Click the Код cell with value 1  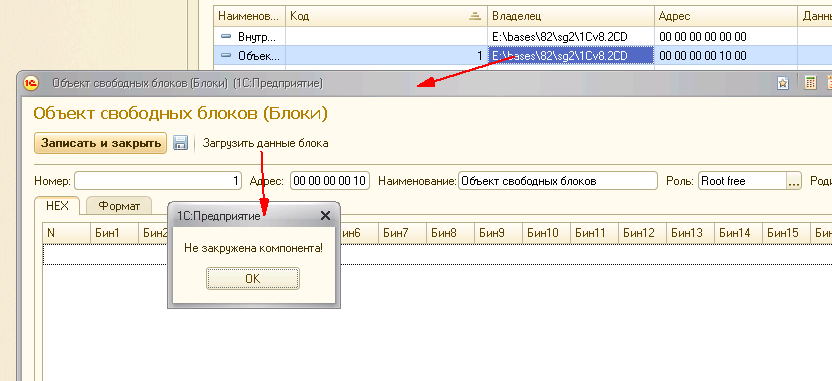click(386, 55)
